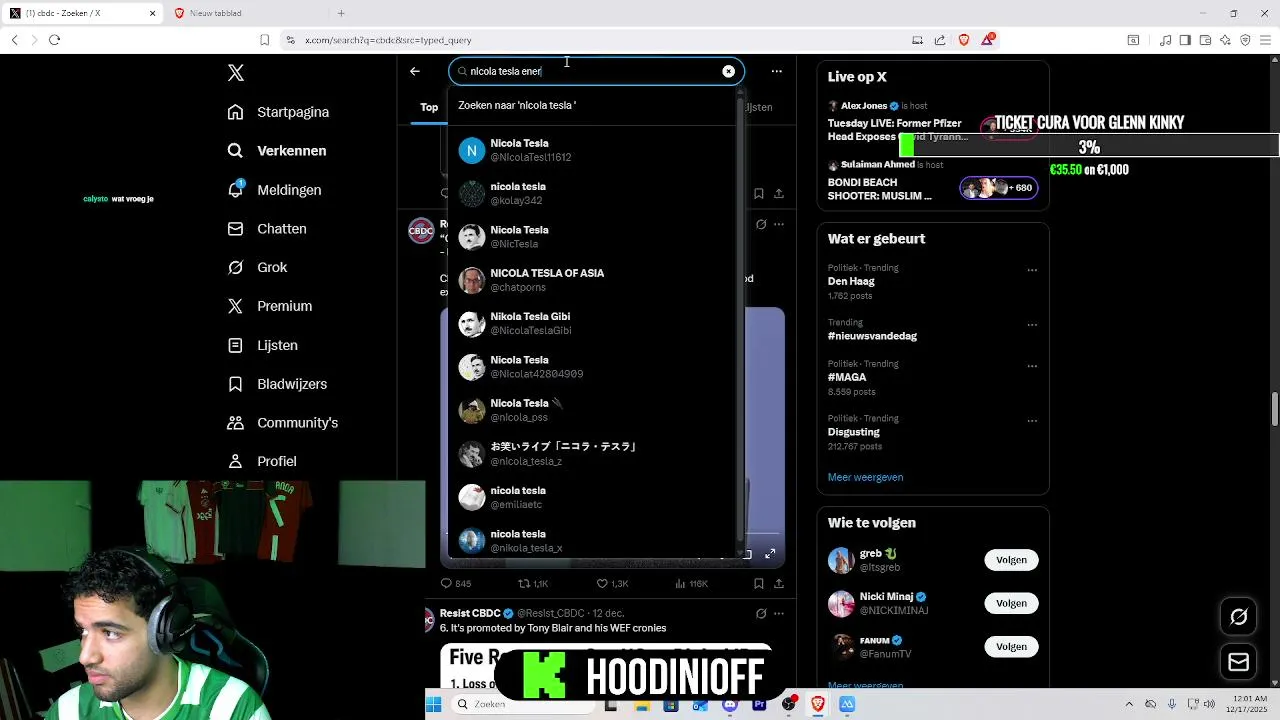1280x720 pixels.
Task: Like the post with 1,3K likes
Action: [612, 584]
